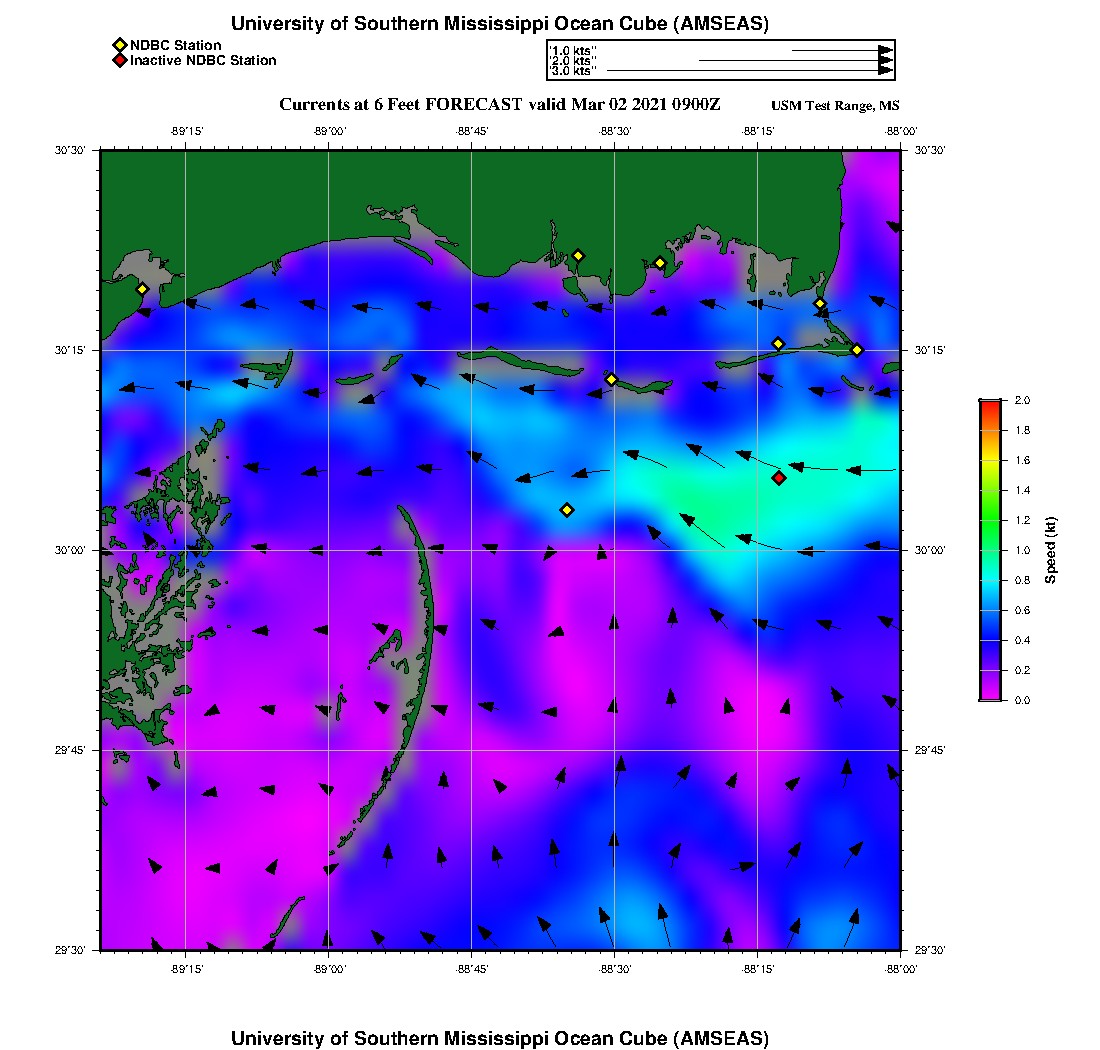Image resolution: width=1100 pixels, height=1050 pixels.
Task: Click the red inactive NDBC station marker on map
Action: pyautogui.click(x=779, y=478)
